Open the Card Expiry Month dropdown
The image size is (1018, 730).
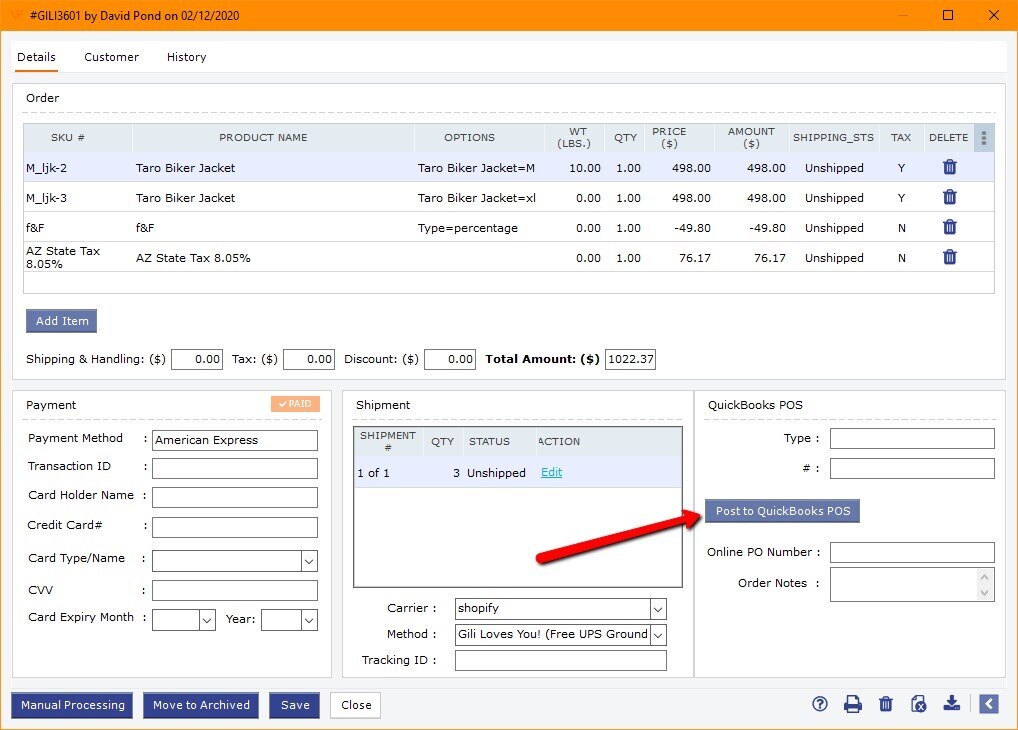pos(207,620)
